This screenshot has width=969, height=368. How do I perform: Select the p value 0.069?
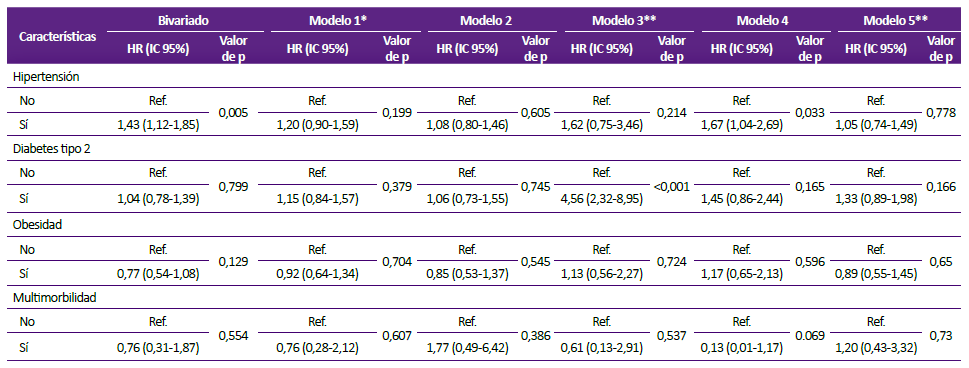point(810,335)
